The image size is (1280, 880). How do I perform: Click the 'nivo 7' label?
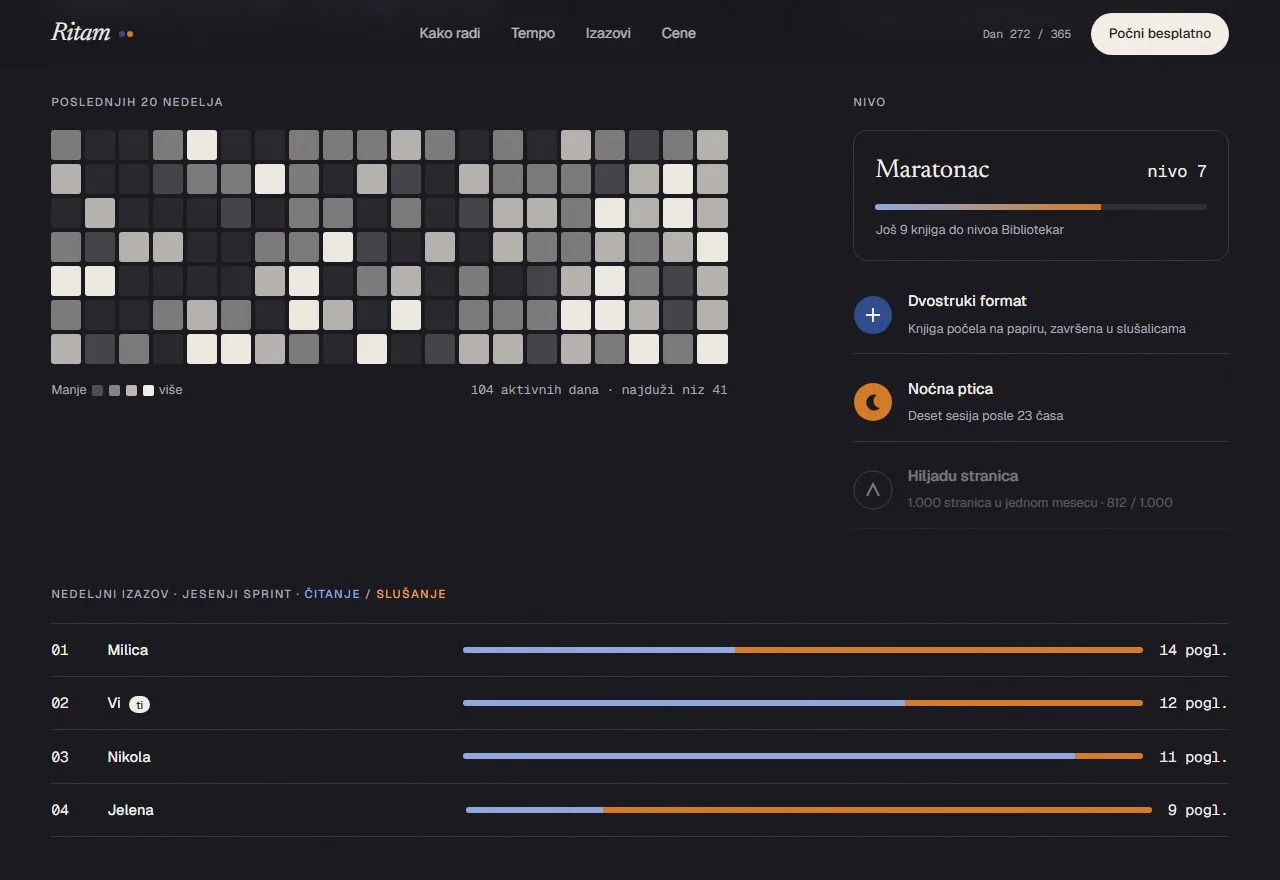[x=1177, y=171]
